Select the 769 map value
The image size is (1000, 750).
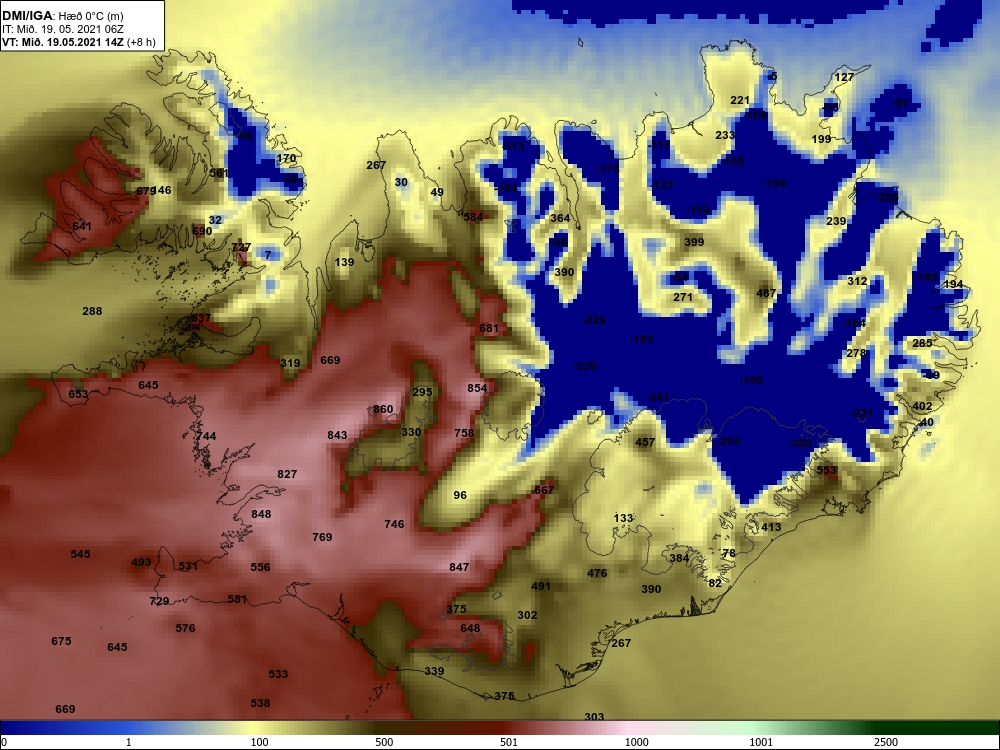322,538
